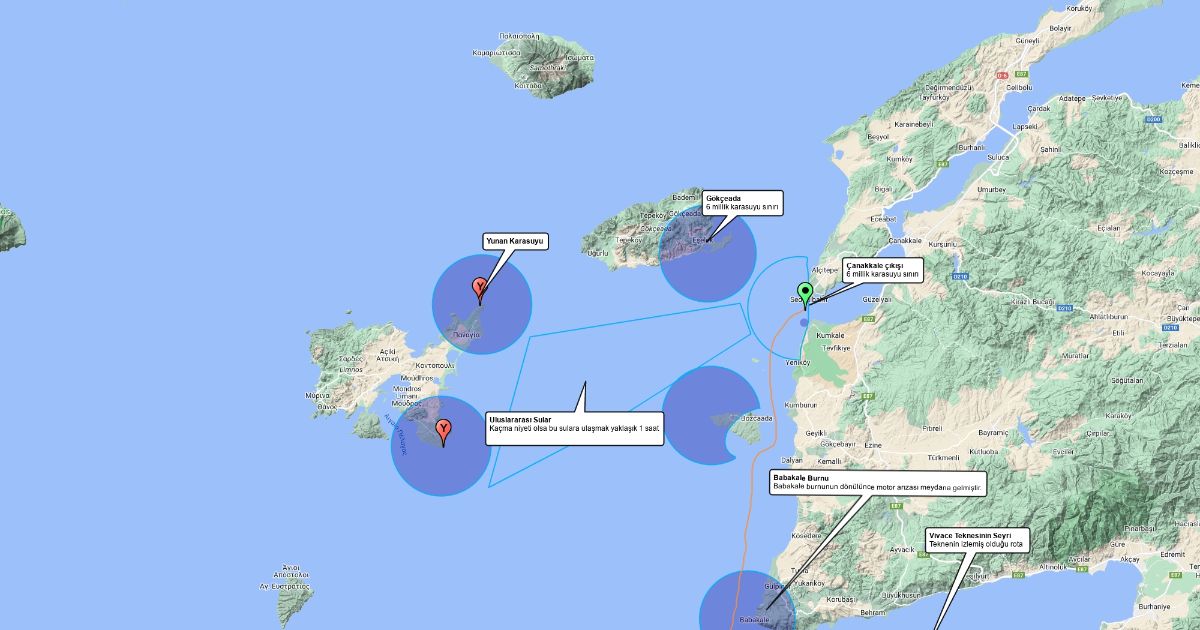Viewport: 1200px width, 630px height.
Task: Click the Uğurlu label on Gökçeada
Action: pyautogui.click(x=597, y=254)
